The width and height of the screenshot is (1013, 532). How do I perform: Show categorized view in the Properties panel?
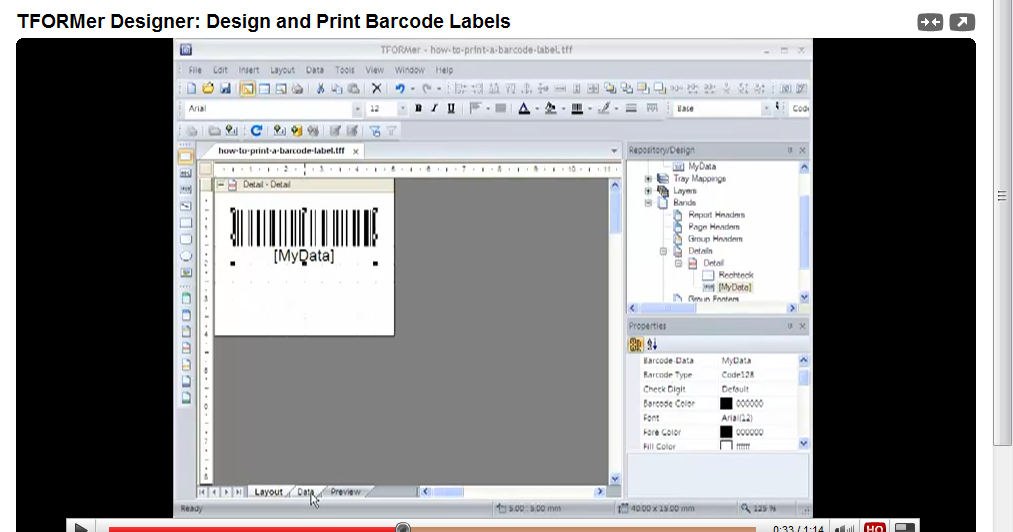[636, 345]
